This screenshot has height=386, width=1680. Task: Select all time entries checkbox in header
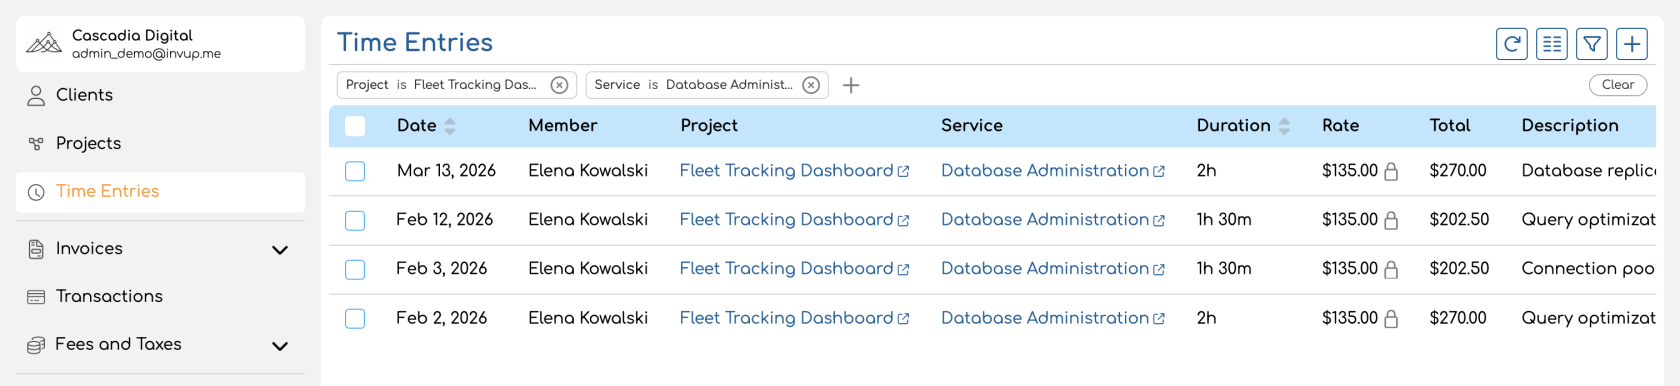(355, 126)
